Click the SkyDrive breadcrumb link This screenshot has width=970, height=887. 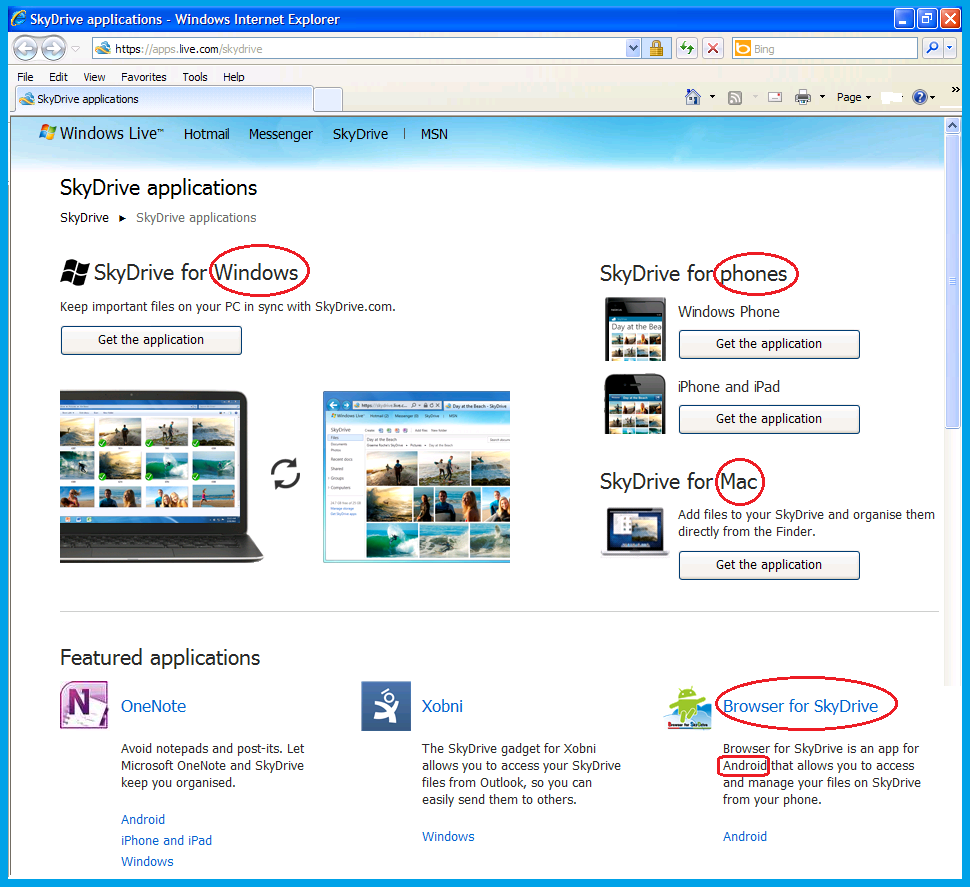84,218
